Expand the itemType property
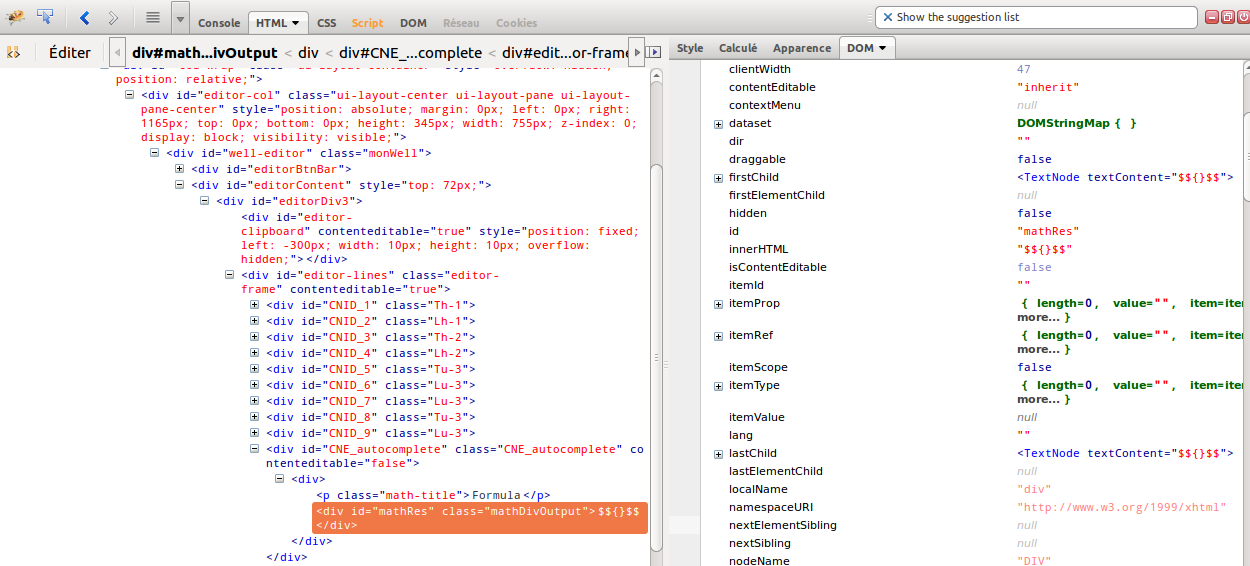The height and width of the screenshot is (566, 1250). (x=718, y=386)
